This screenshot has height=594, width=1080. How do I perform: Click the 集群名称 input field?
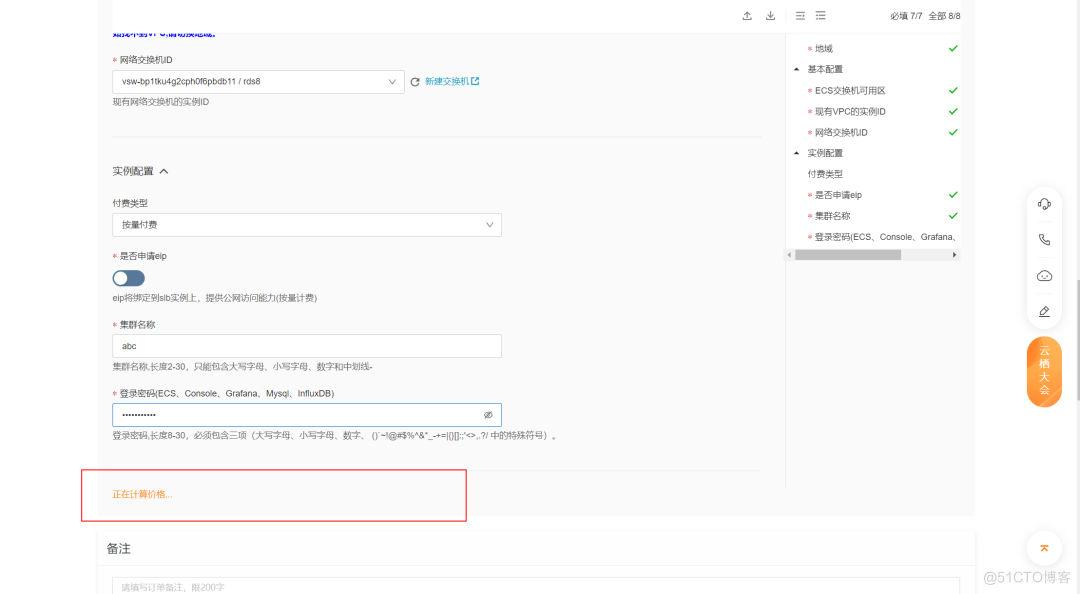(307, 346)
